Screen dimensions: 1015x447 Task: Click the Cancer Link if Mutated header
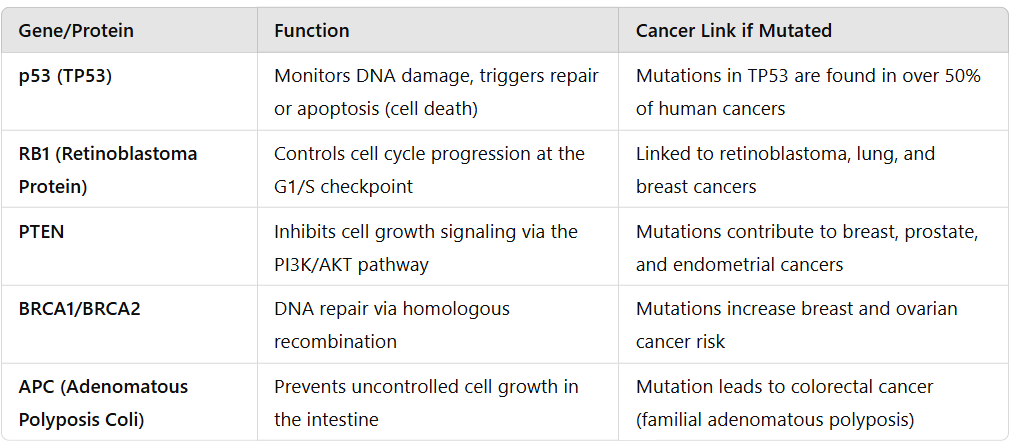click(x=733, y=31)
